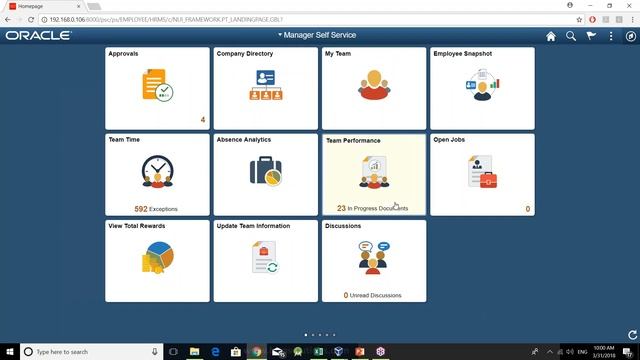Open Microsoft Store from the taskbar
The image size is (640, 360).
click(236, 351)
